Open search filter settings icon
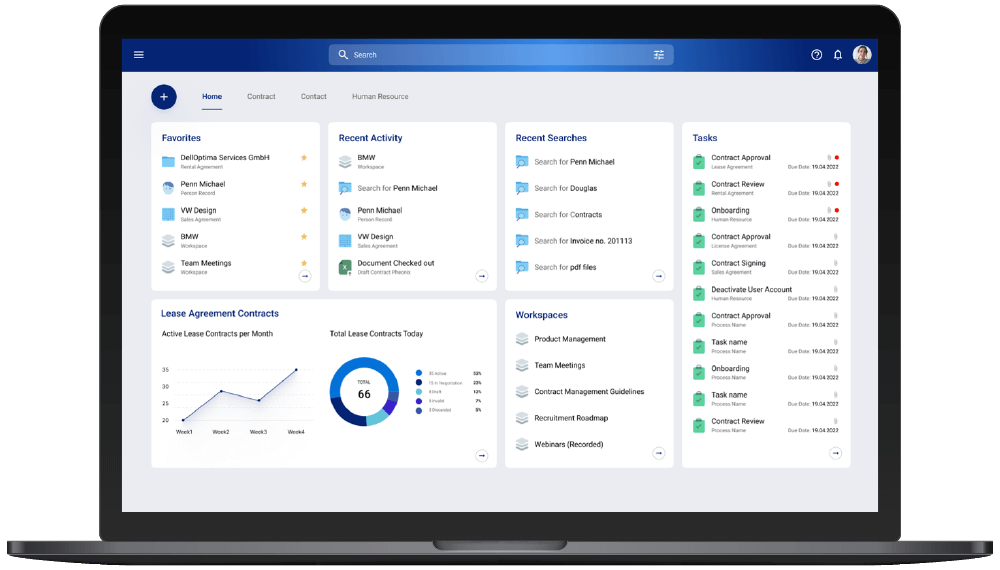 [x=659, y=55]
